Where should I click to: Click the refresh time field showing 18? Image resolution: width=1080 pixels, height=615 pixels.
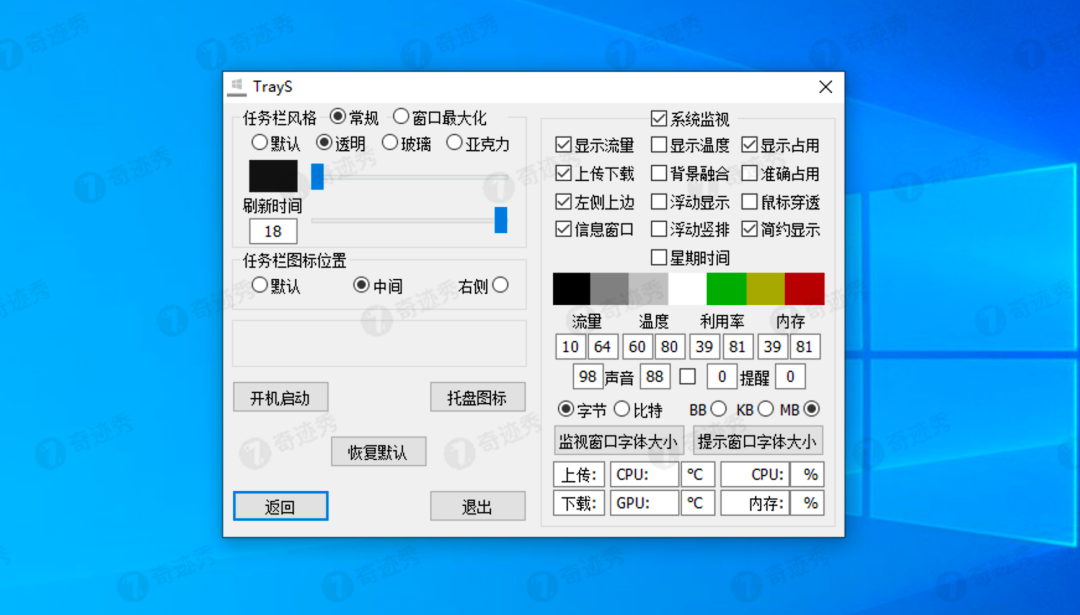tap(273, 231)
